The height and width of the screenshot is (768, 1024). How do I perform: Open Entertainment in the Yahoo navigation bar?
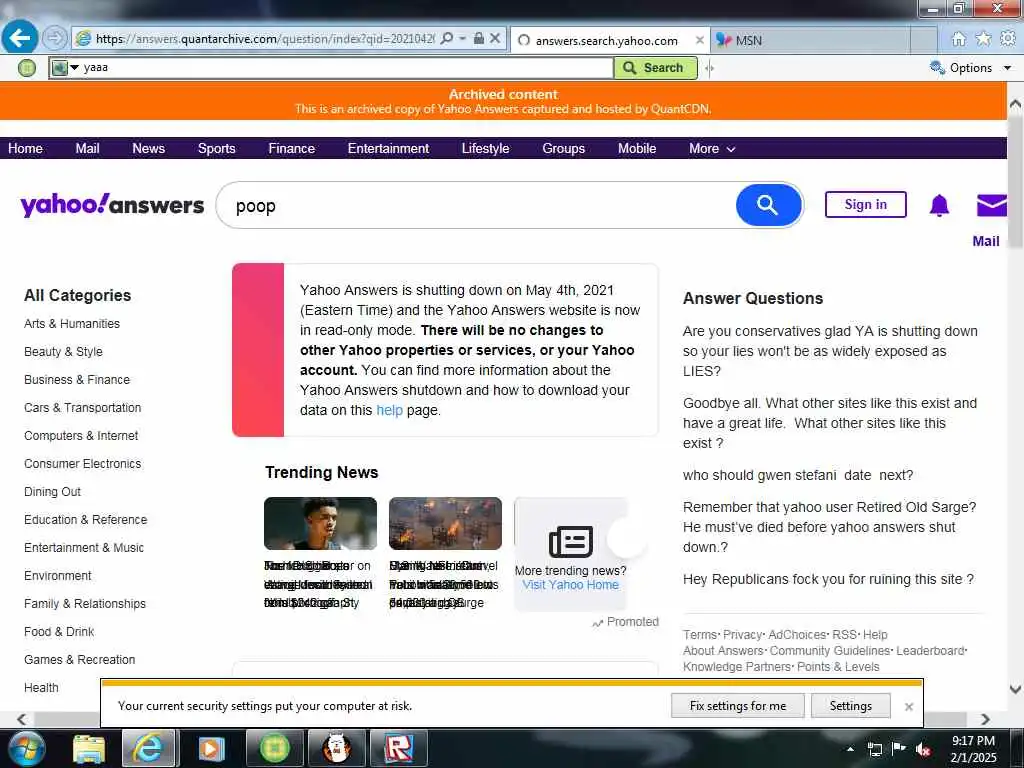click(388, 149)
